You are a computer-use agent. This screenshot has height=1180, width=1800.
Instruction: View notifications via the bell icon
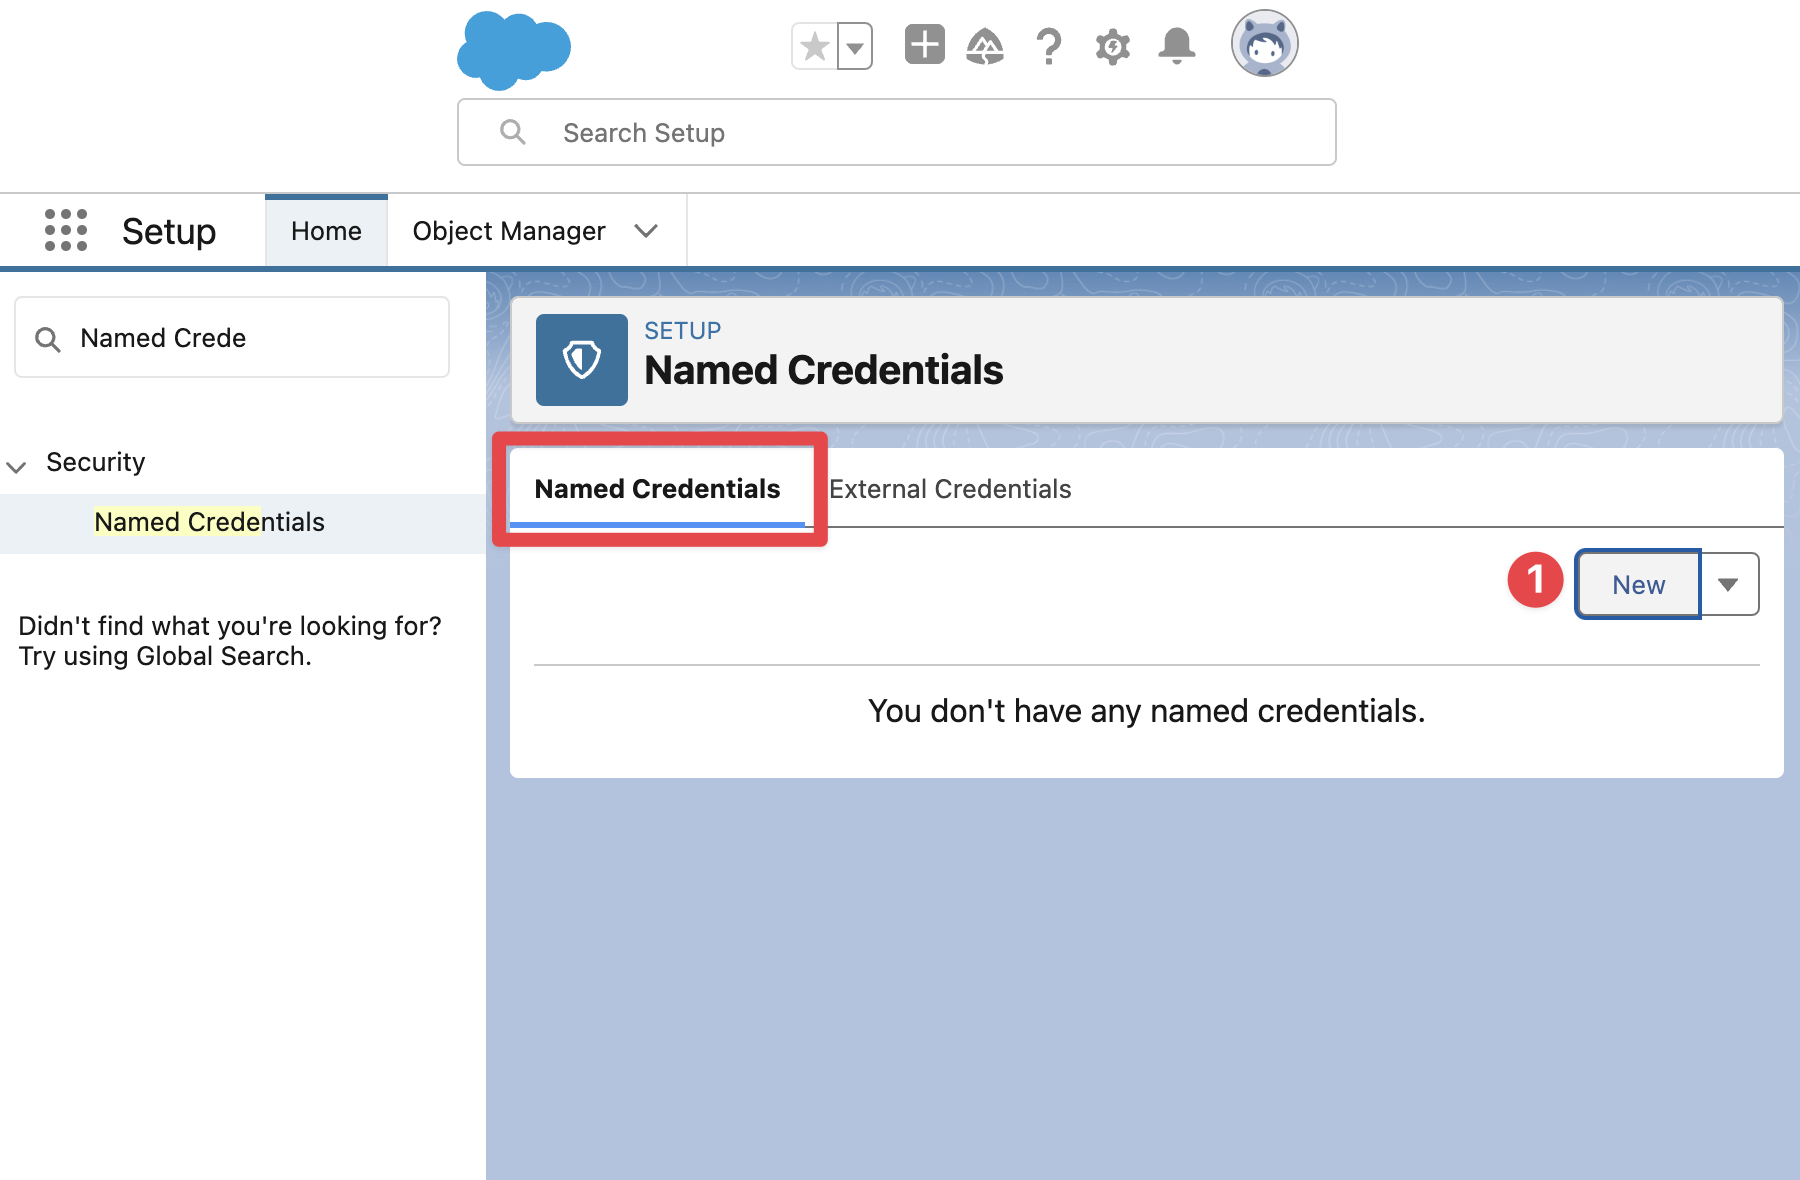(1176, 45)
